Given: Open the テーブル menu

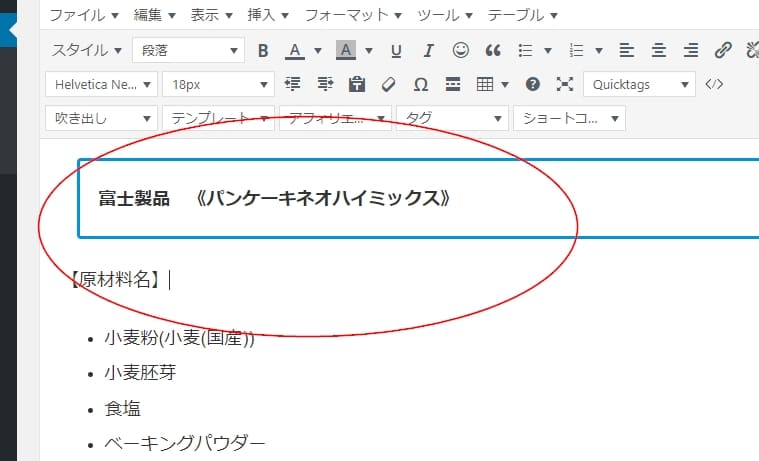Looking at the screenshot, I should (x=523, y=16).
